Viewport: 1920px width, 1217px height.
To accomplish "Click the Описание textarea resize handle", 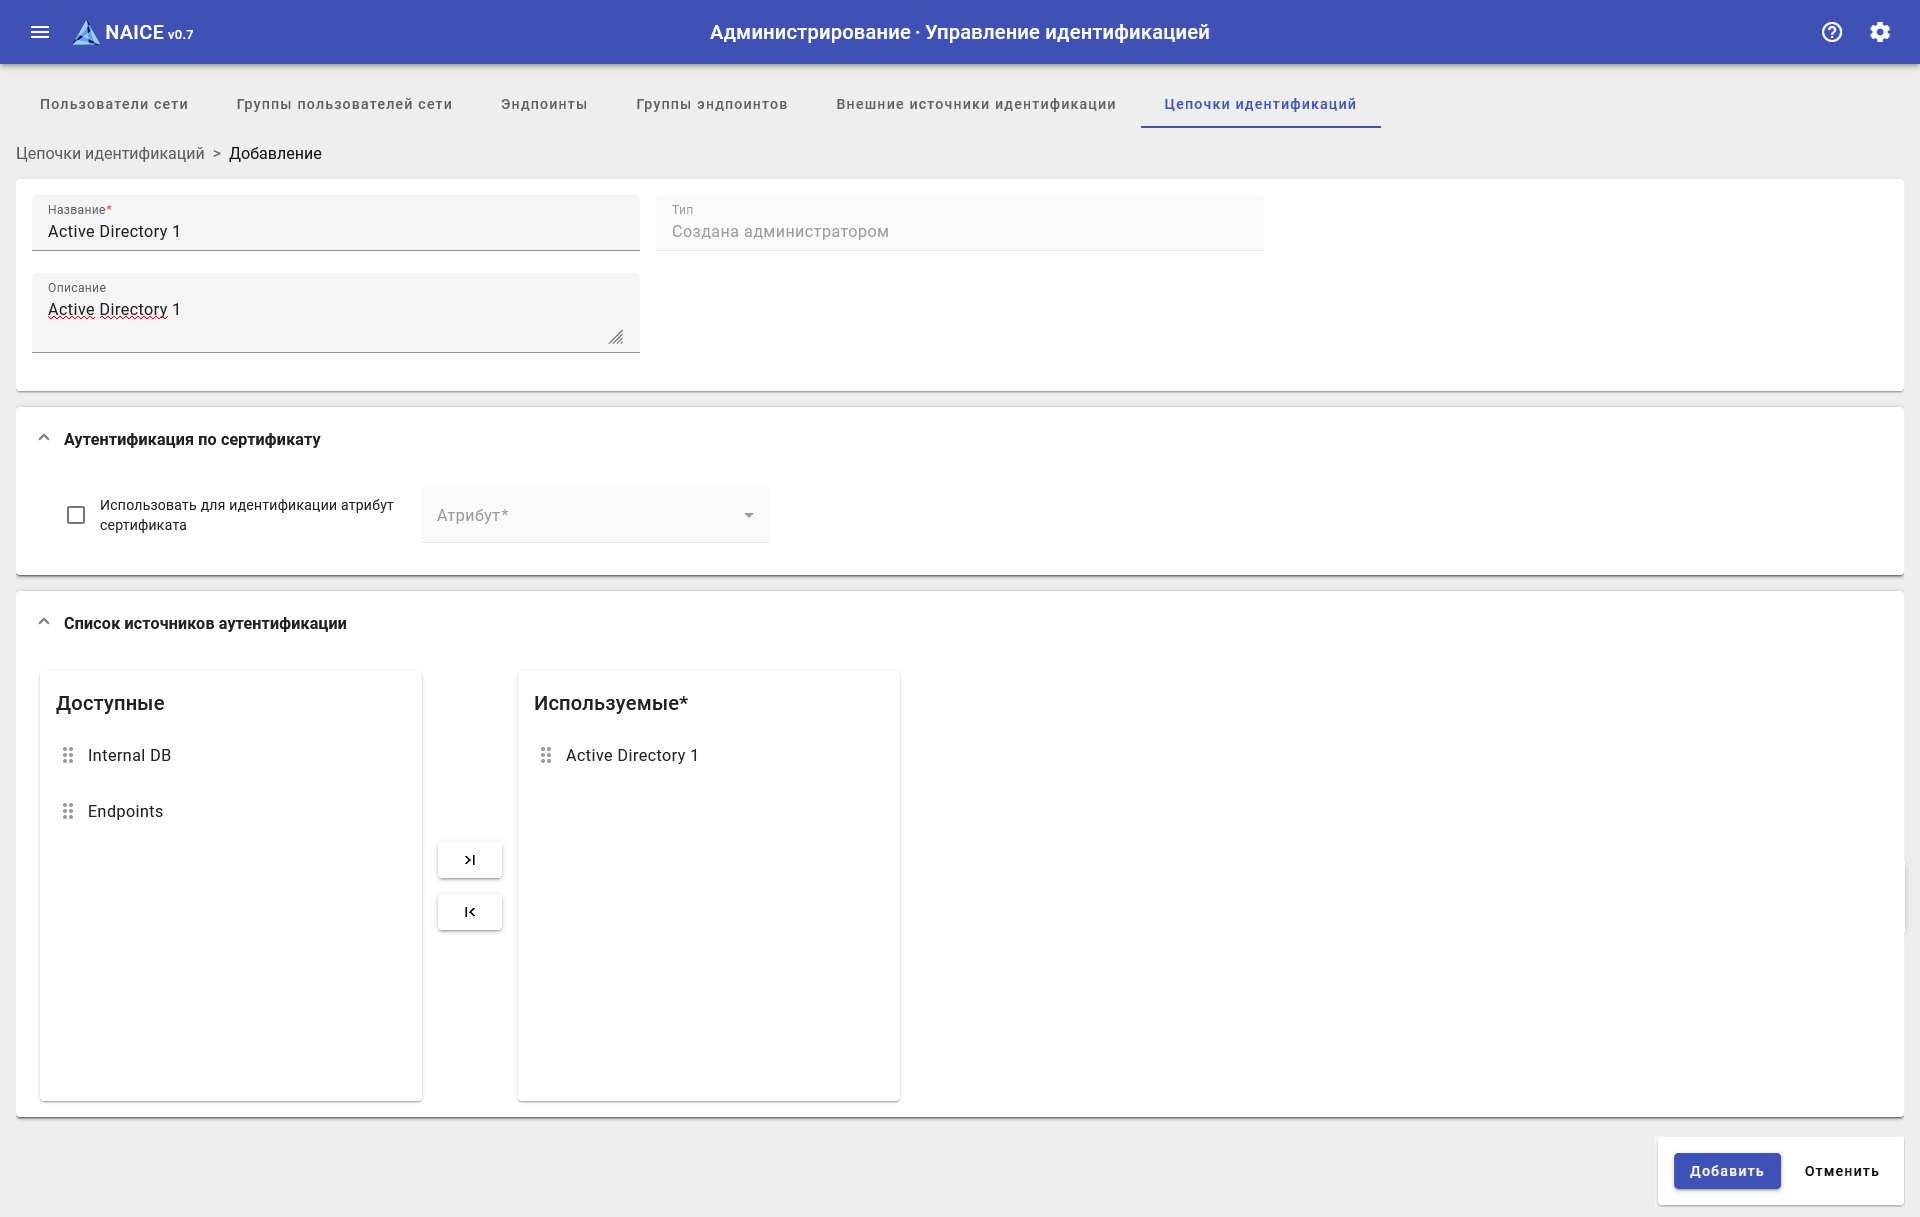I will pyautogui.click(x=616, y=338).
